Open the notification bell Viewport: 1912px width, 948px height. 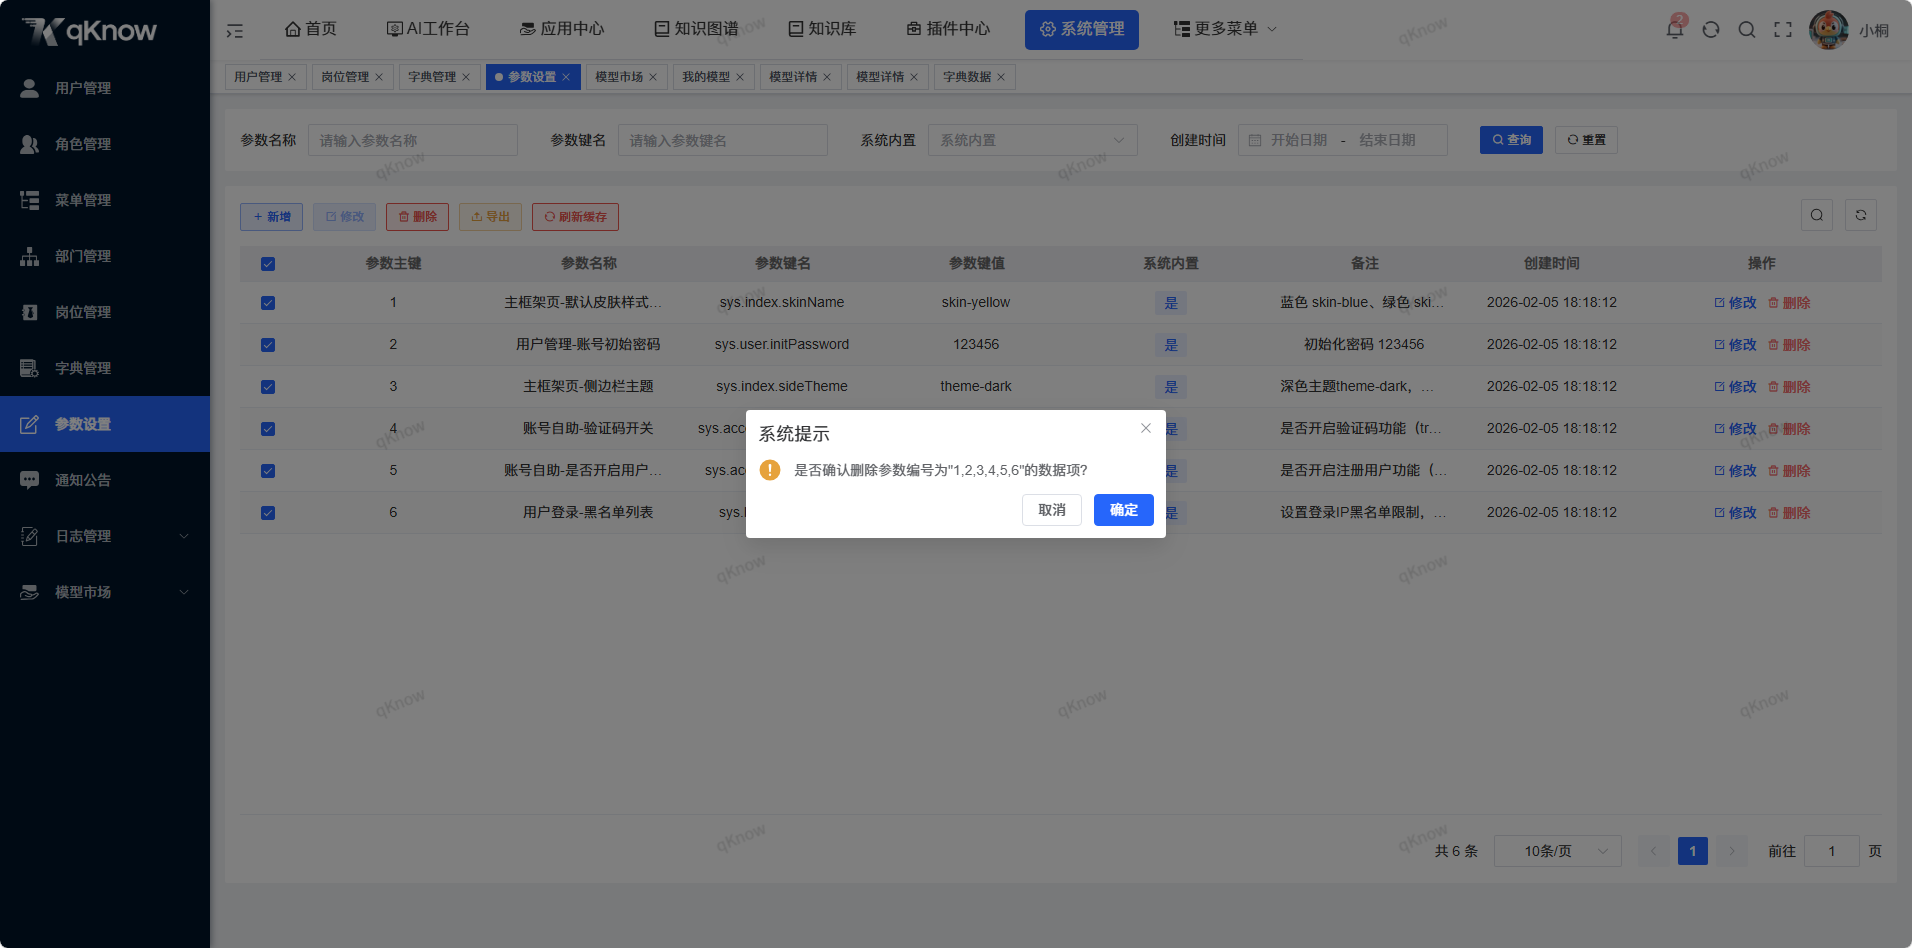click(x=1675, y=29)
